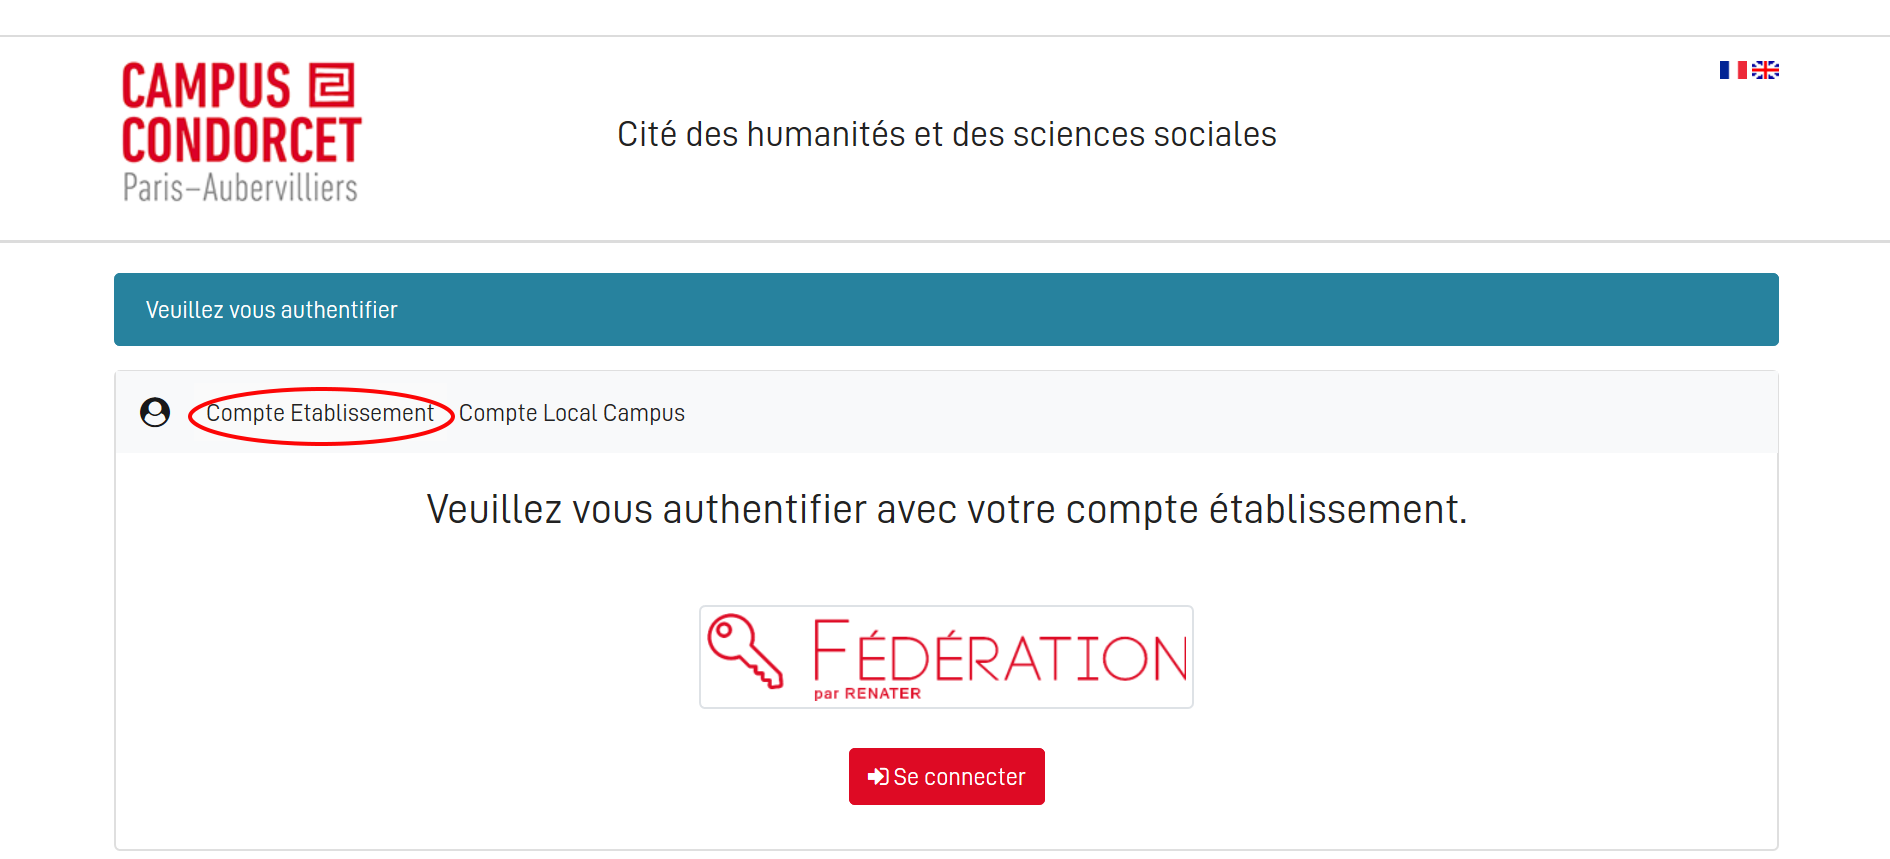Switch to English via the UK flag
This screenshot has width=1890, height=859.
[x=1765, y=70]
